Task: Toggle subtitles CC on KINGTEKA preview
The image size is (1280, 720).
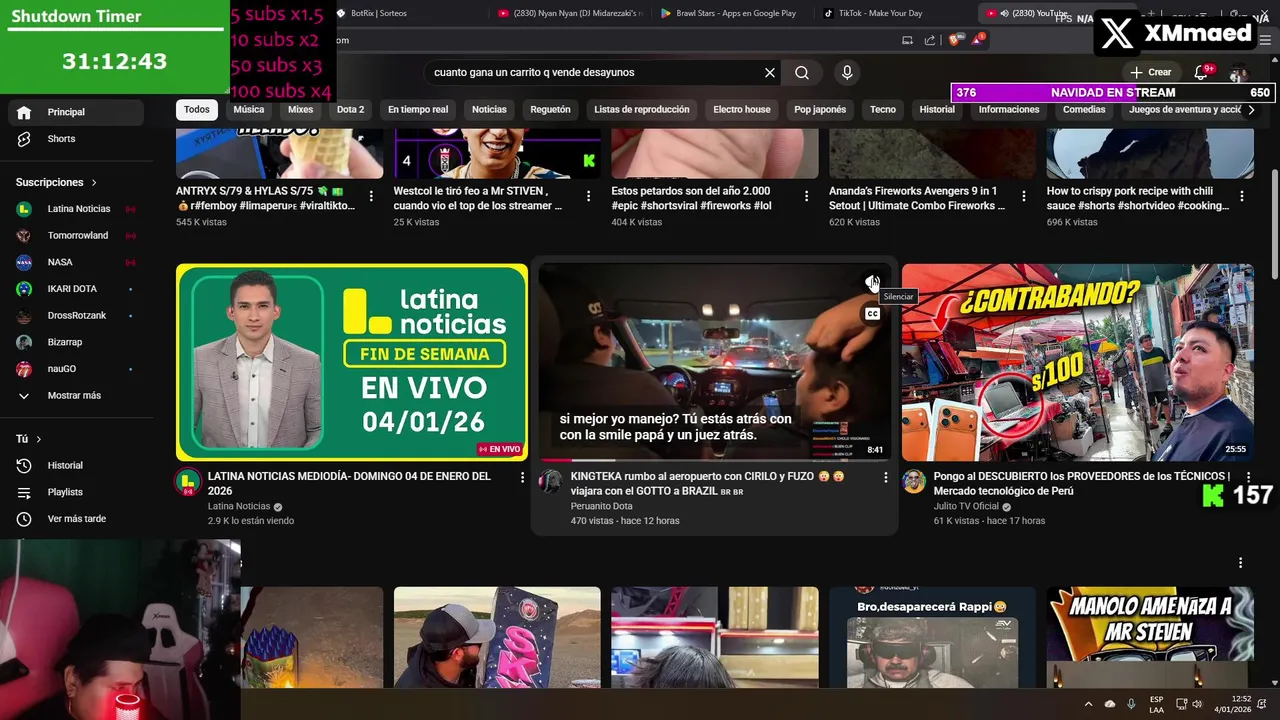Action: 872,314
